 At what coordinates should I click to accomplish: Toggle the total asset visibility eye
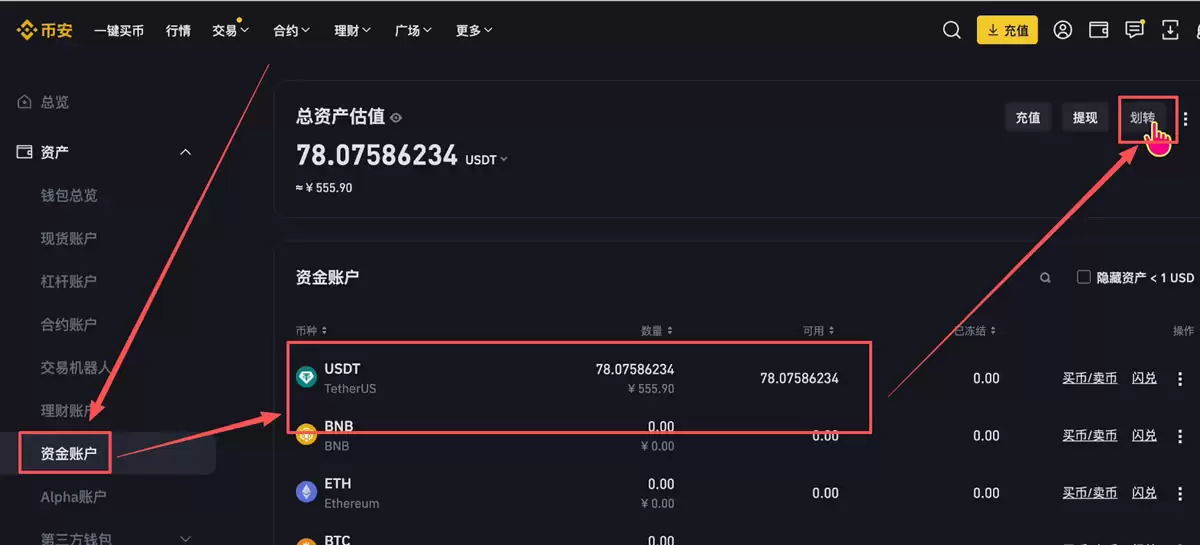click(x=396, y=118)
